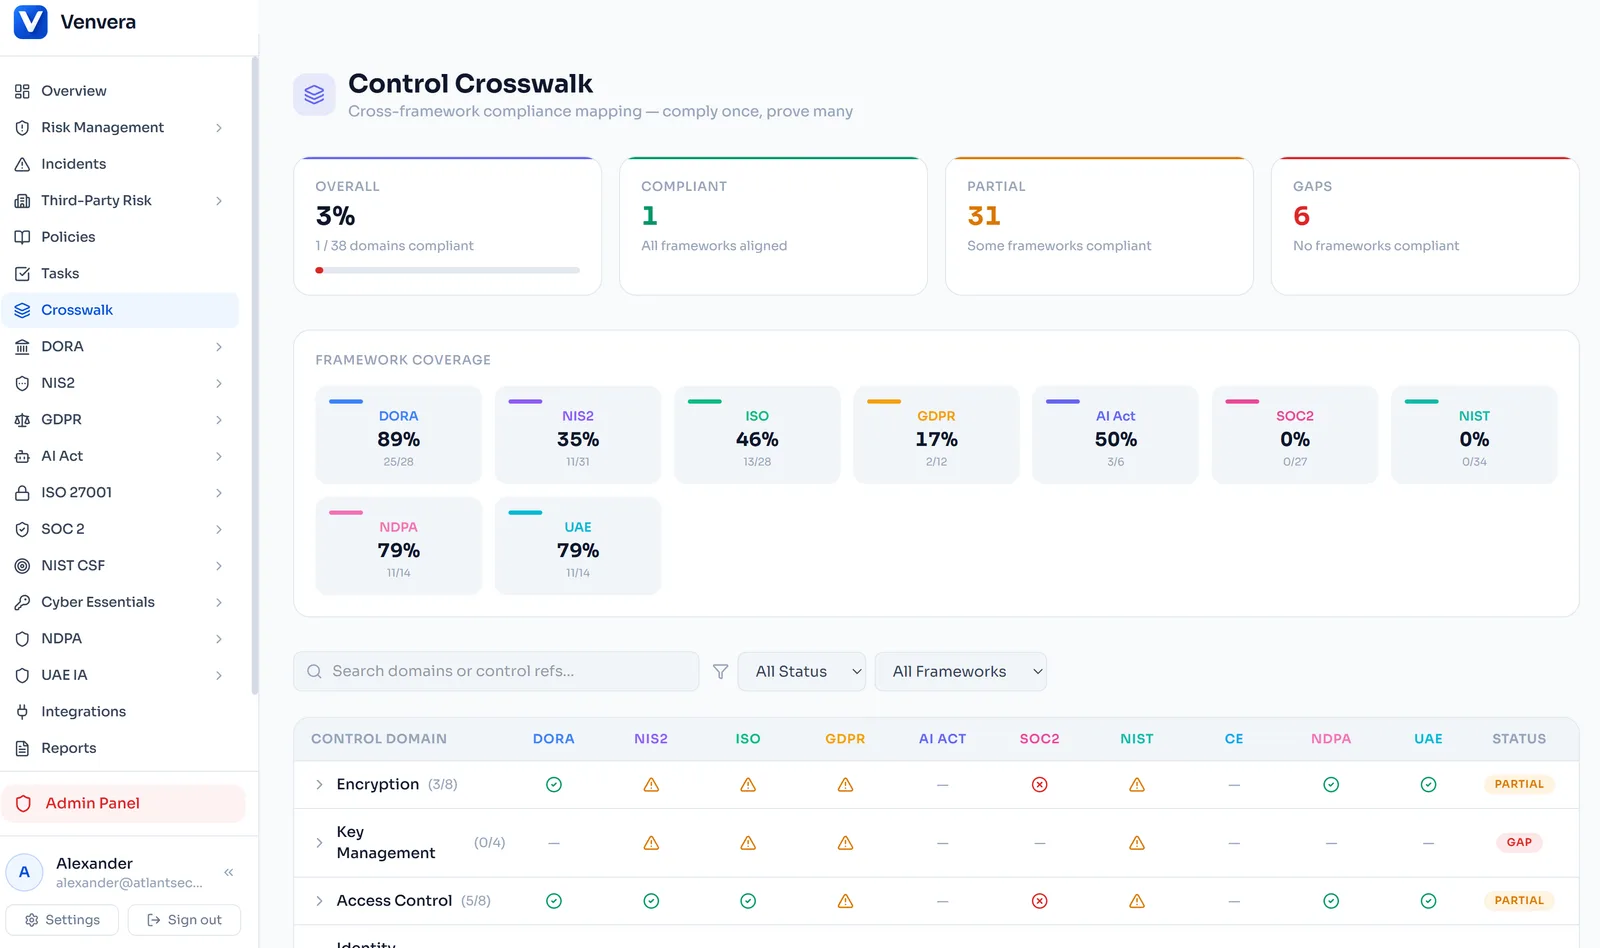Click the AI Act robot icon

tap(22, 456)
